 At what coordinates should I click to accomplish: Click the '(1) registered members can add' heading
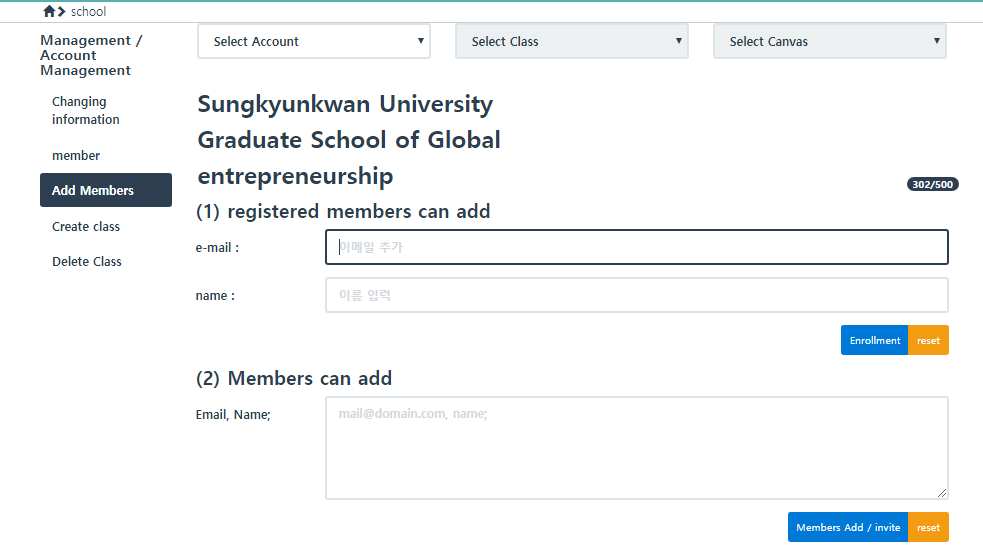point(343,211)
